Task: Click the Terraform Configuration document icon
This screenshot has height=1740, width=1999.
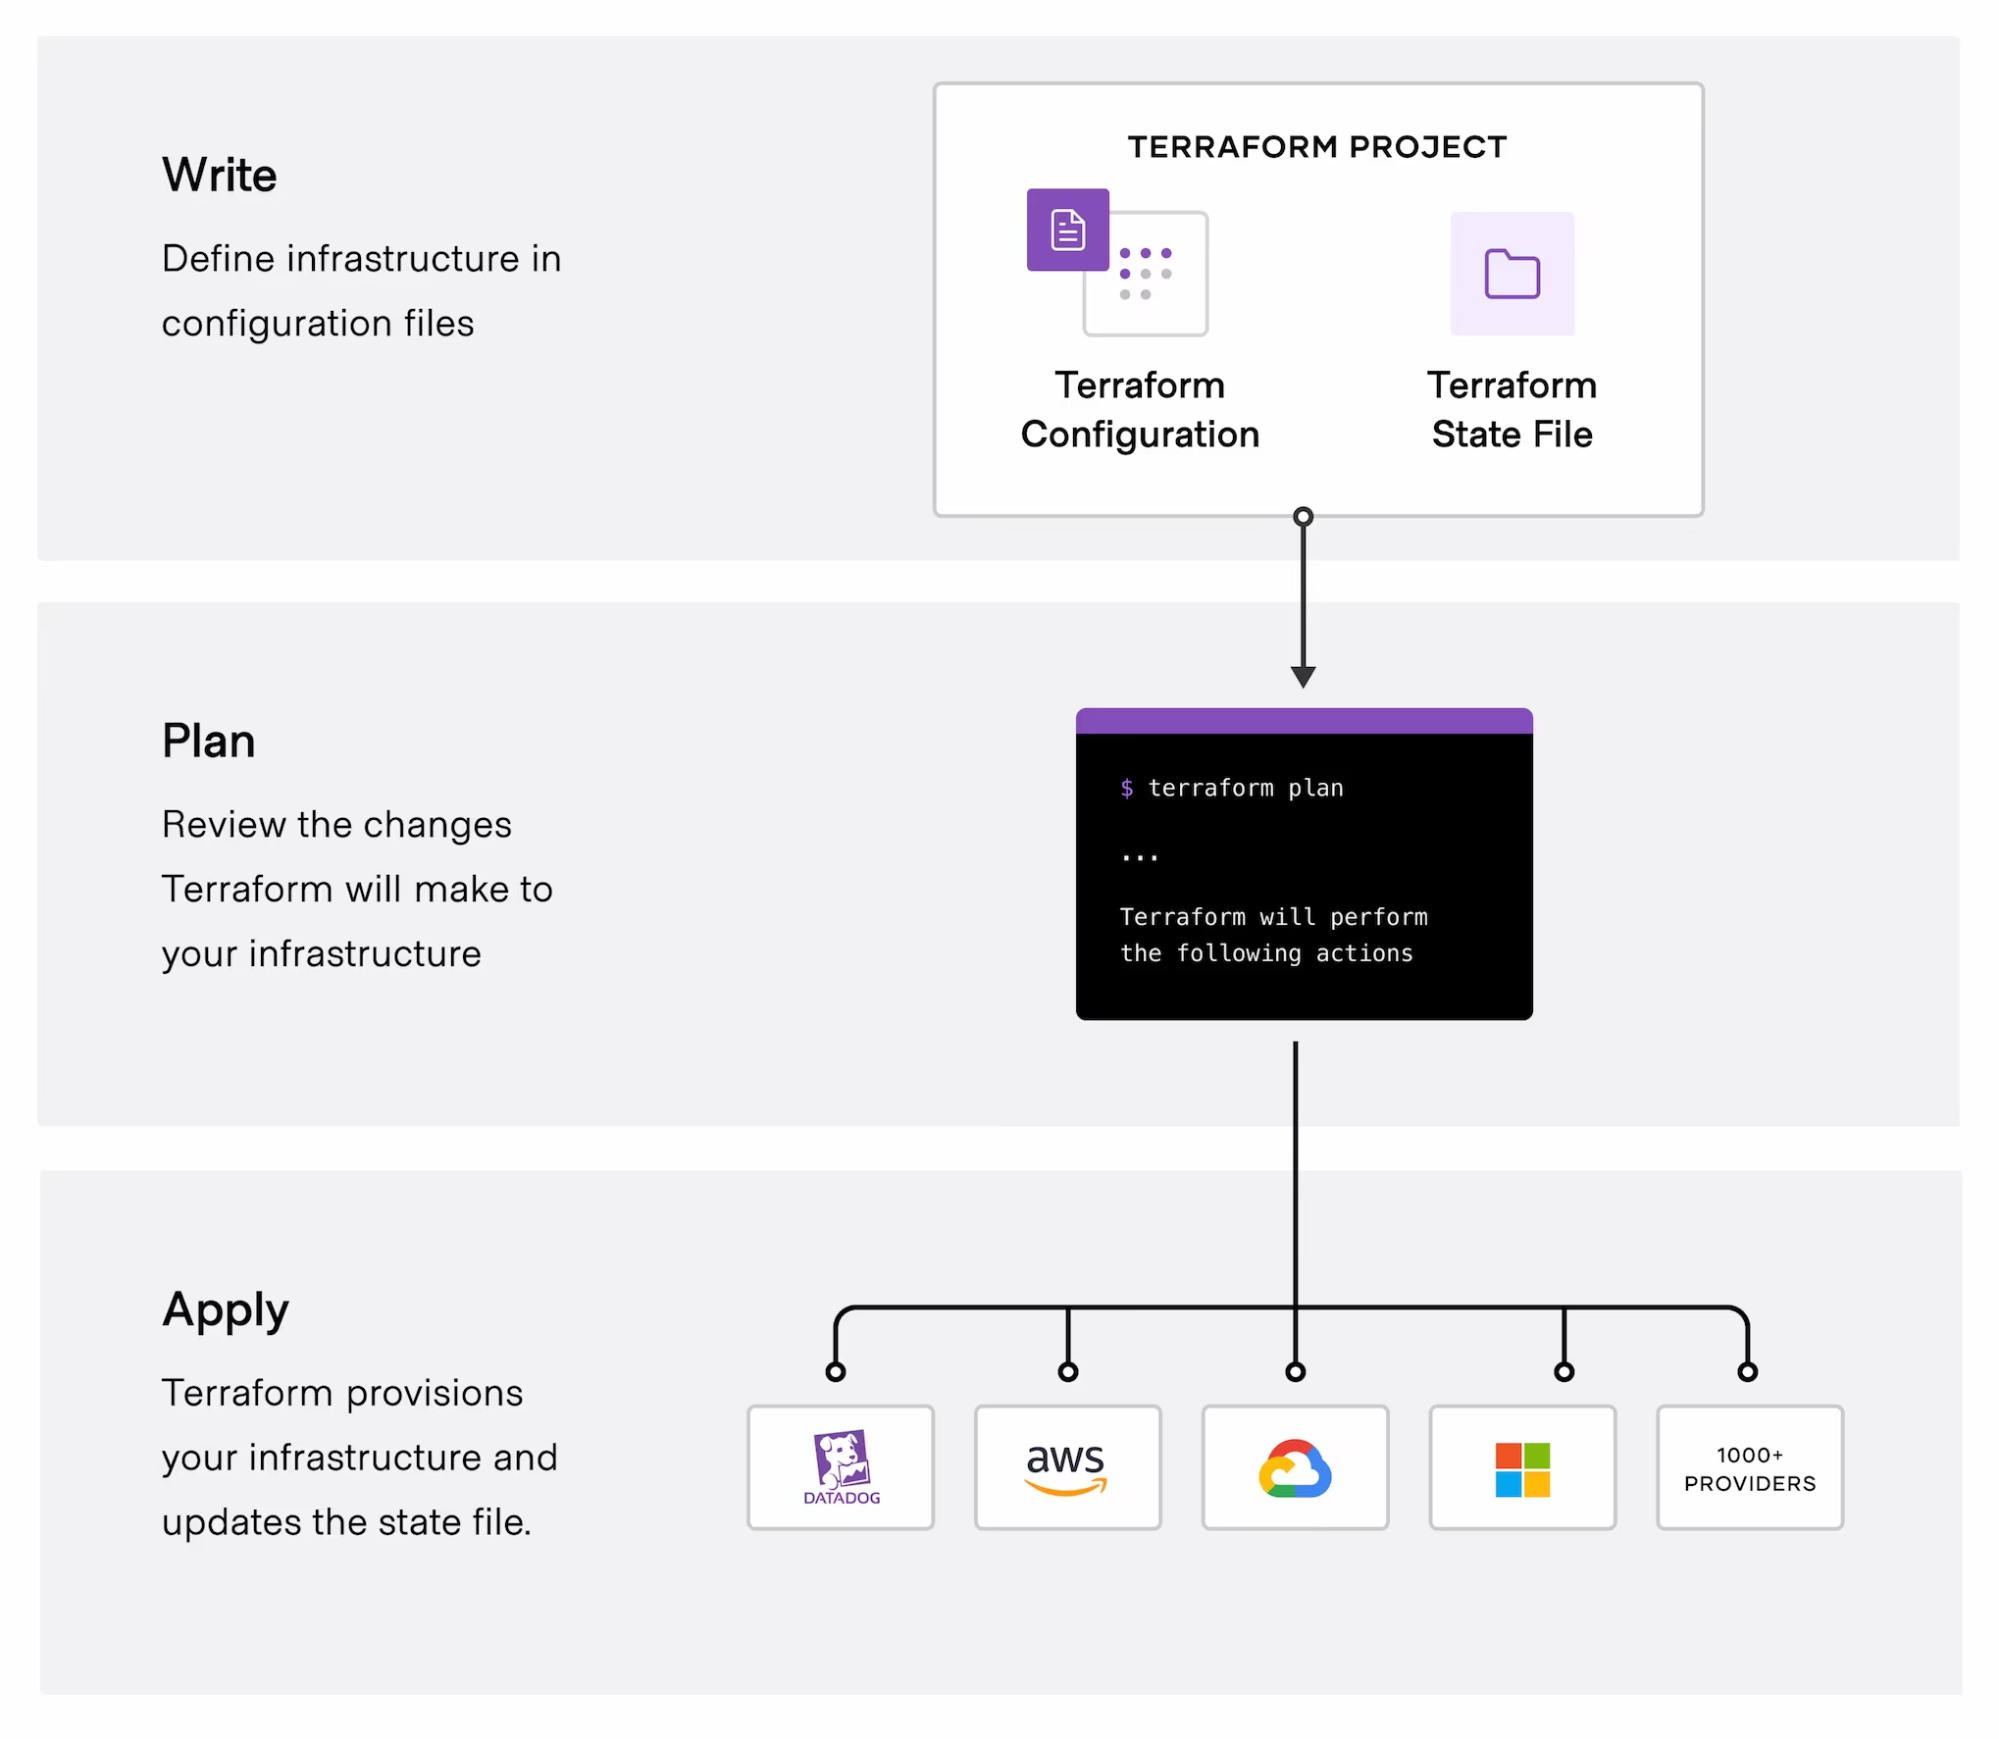Action: tap(1066, 229)
